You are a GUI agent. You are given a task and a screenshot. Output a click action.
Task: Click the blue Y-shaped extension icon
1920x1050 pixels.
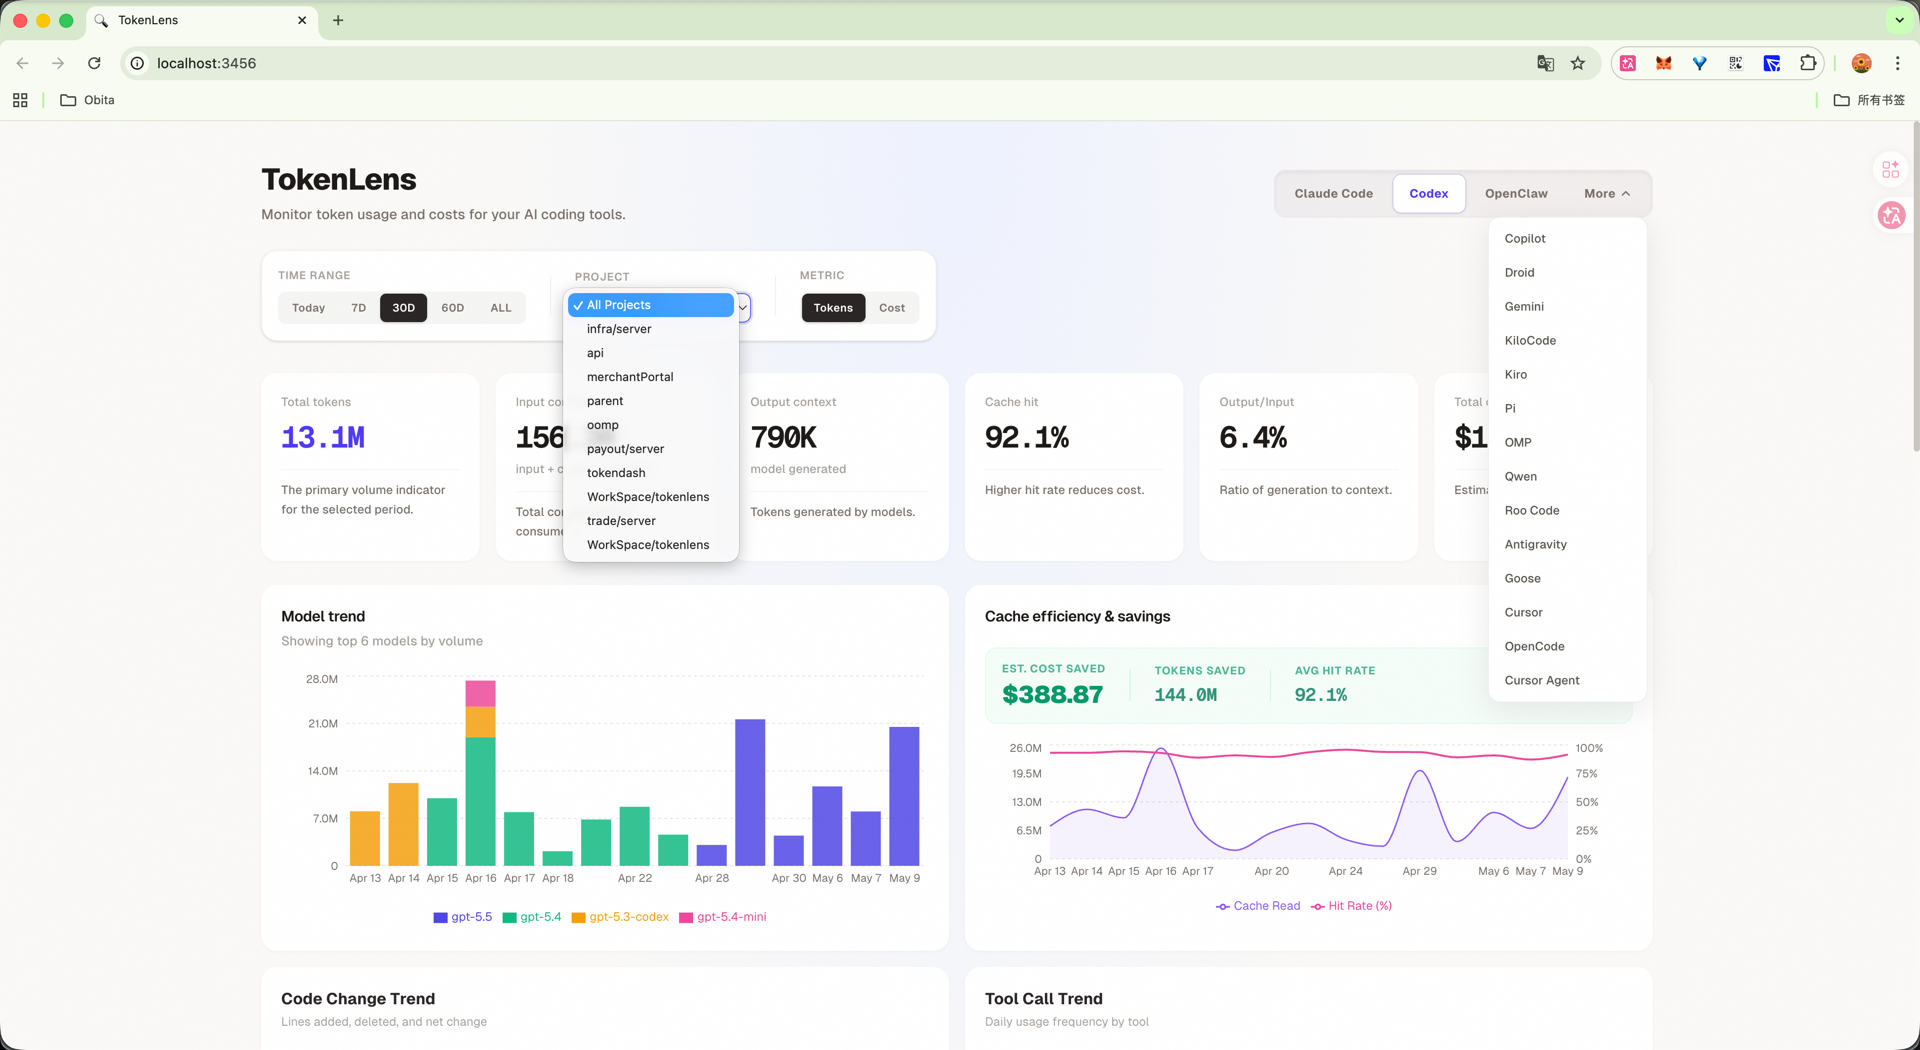click(1700, 63)
